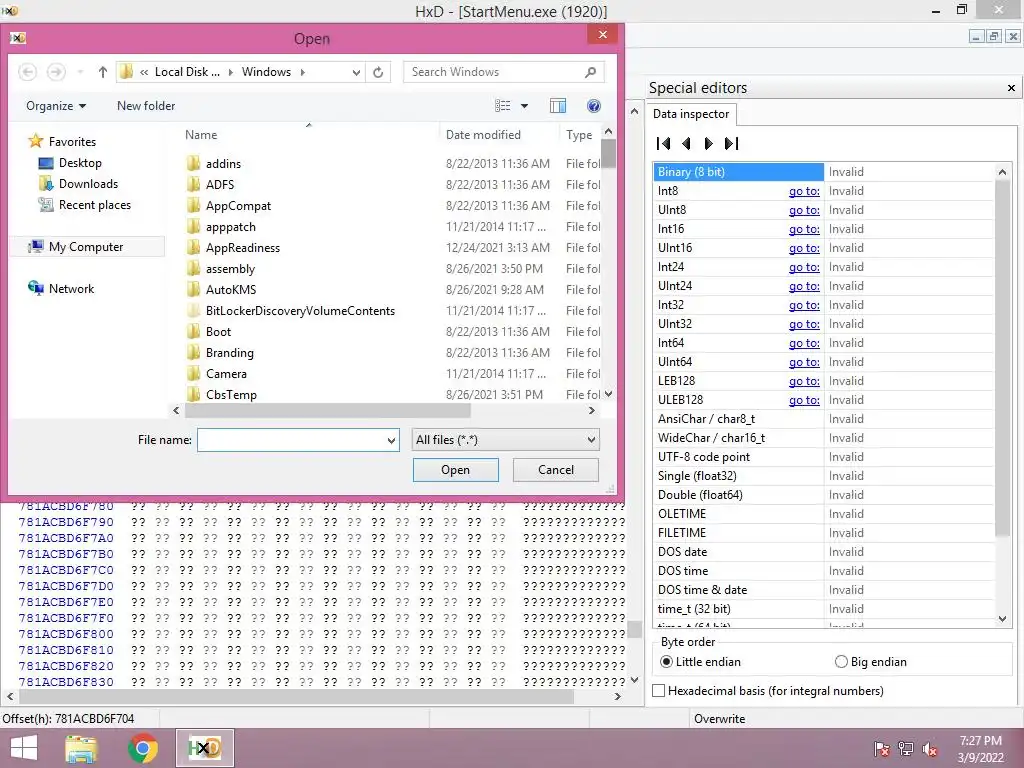Expand breadcrumb arrow after Windows
Image resolution: width=1024 pixels, height=768 pixels.
[x=302, y=72]
